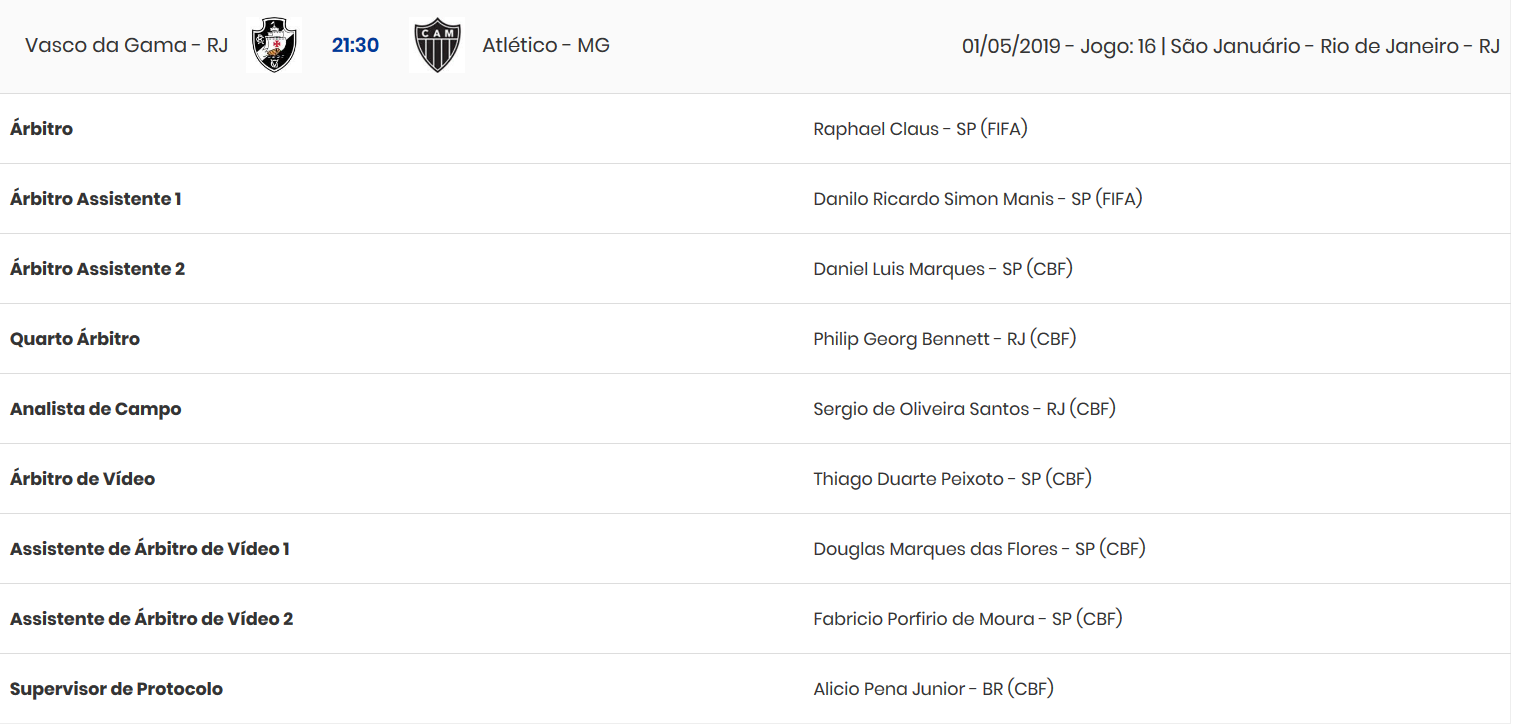Select Douglas Marques das Flores entry
1516x724 pixels.
coord(979,549)
